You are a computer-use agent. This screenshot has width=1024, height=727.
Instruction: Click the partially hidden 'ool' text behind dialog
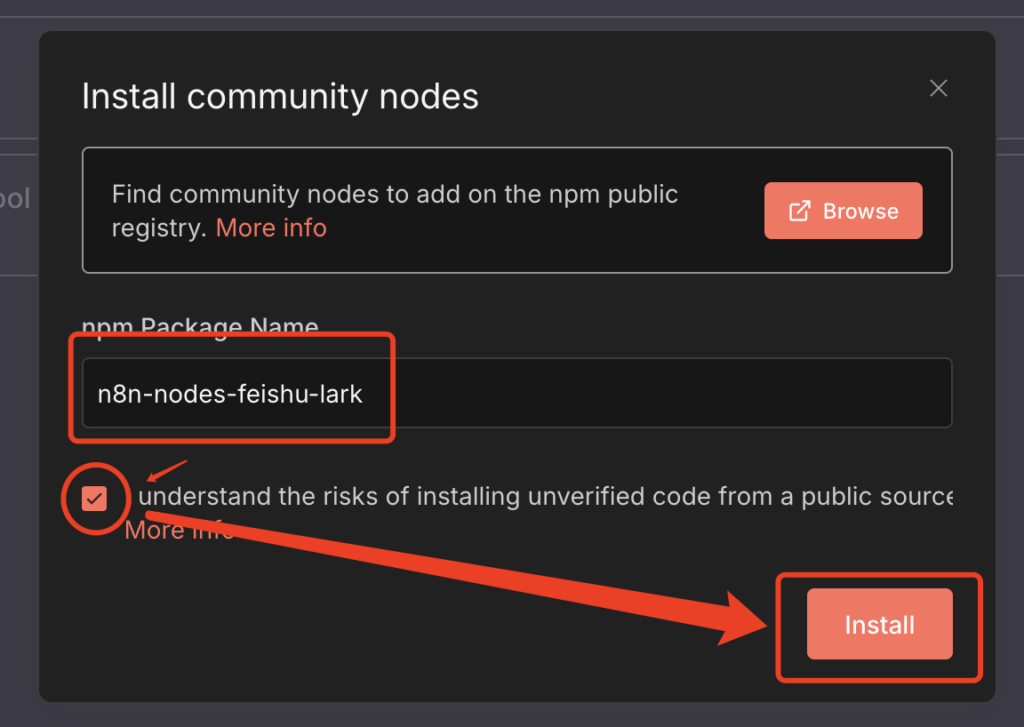14,199
